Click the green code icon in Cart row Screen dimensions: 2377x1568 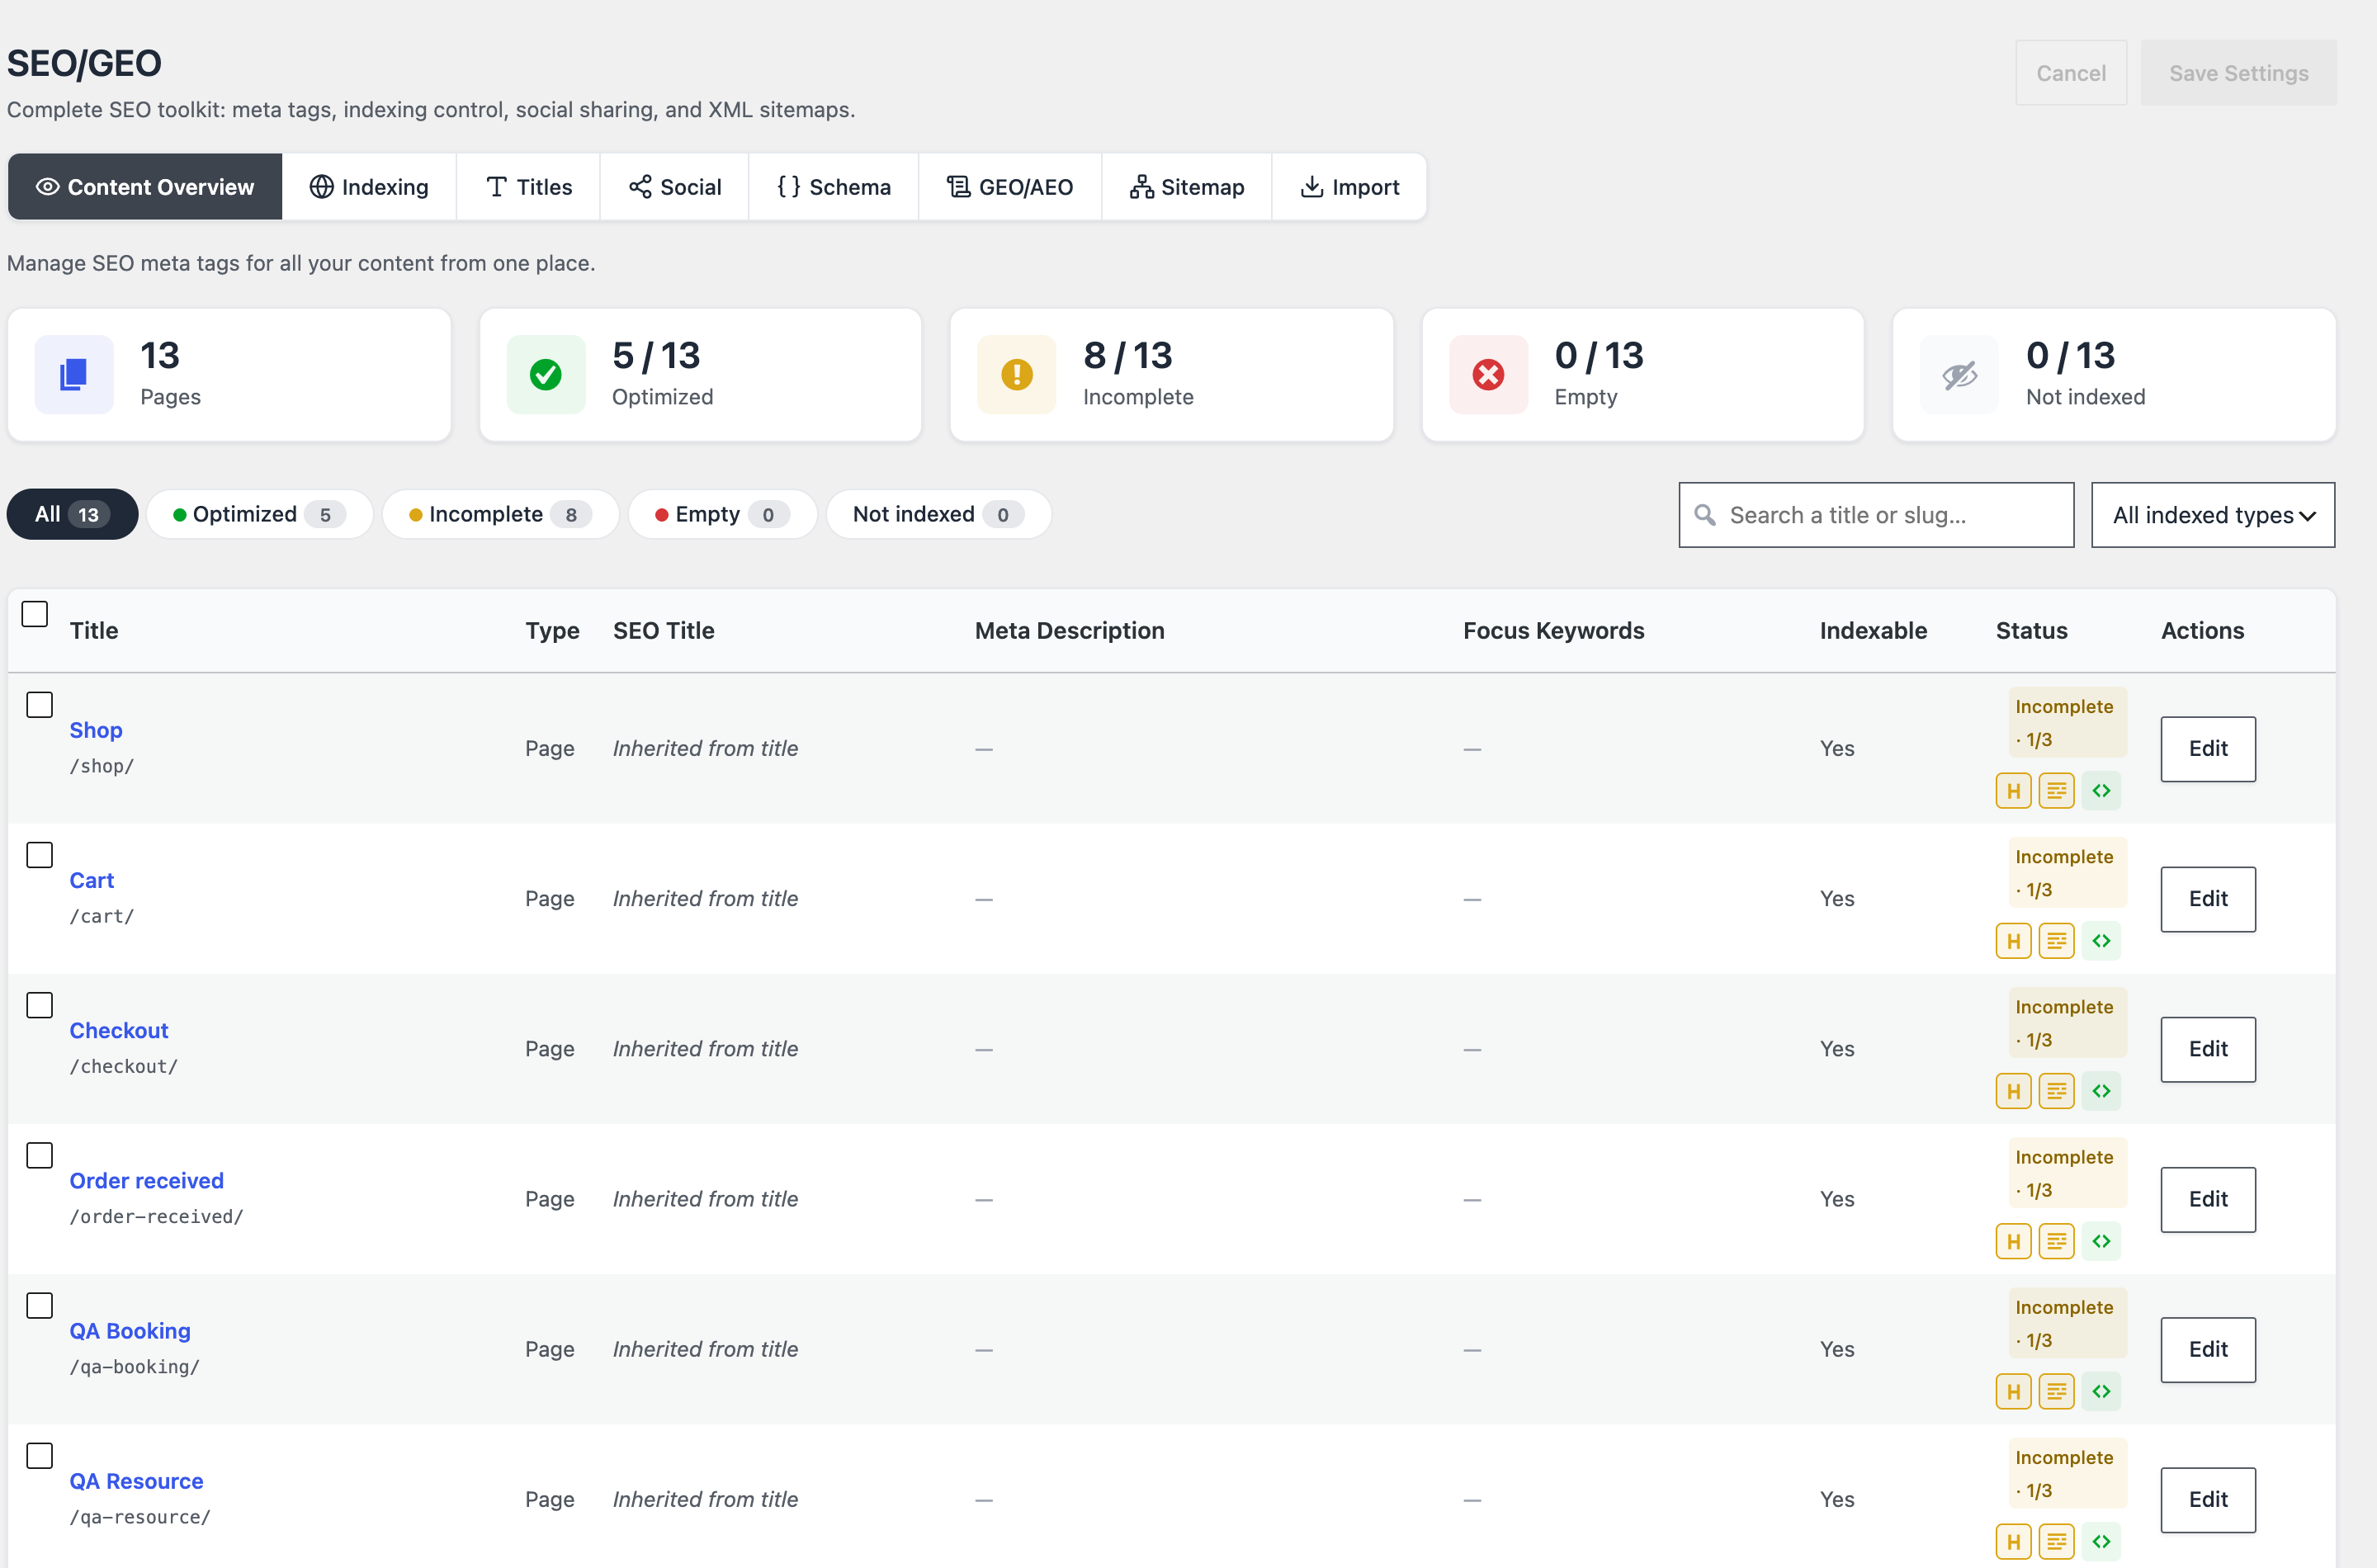pos(2101,941)
